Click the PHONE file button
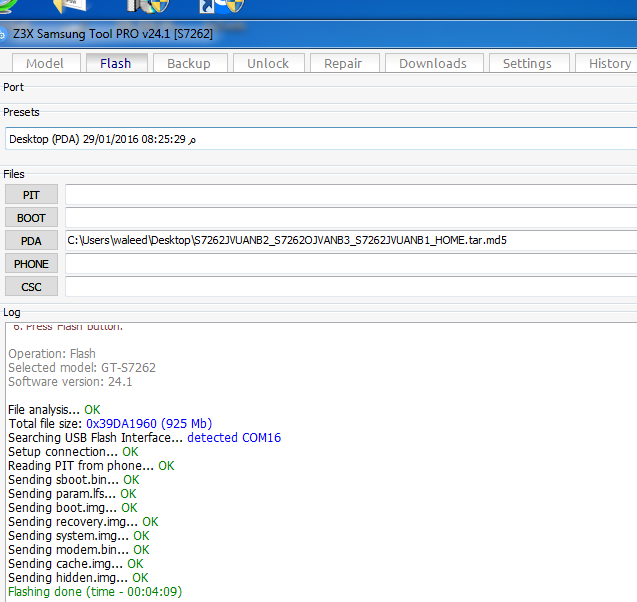The width and height of the screenshot is (637, 602). (31, 264)
